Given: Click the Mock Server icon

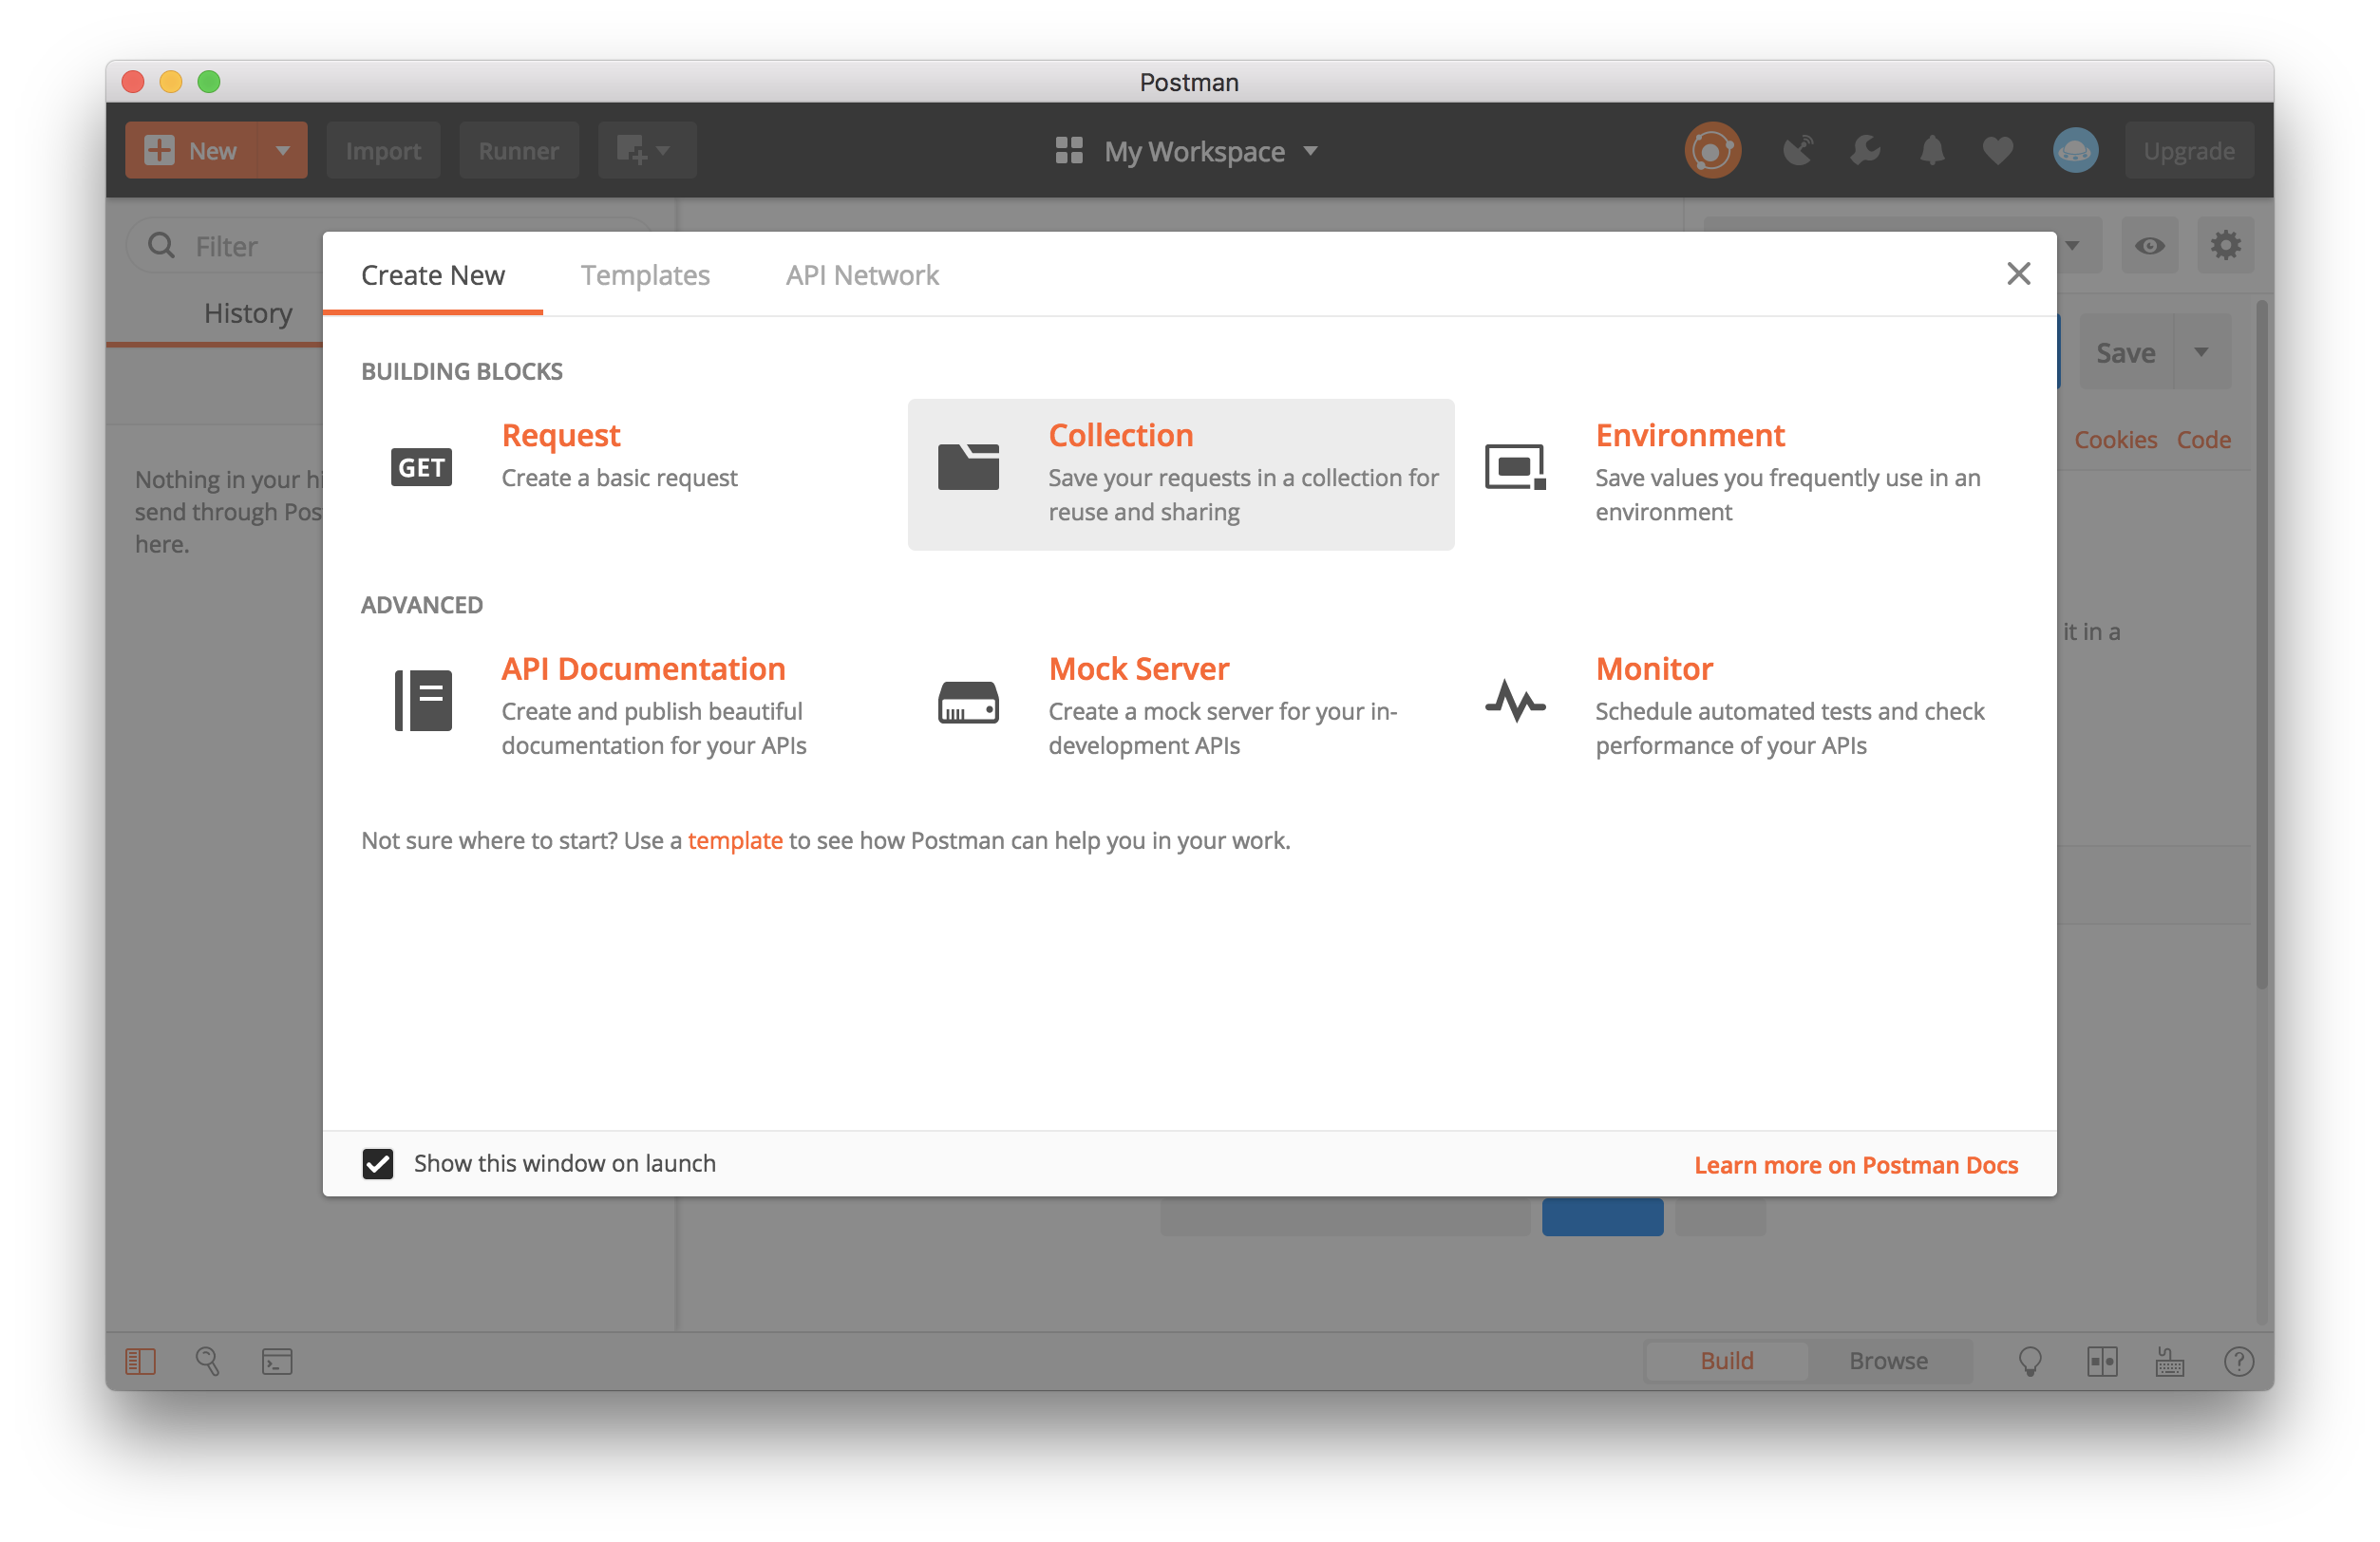Looking at the screenshot, I should pyautogui.click(x=968, y=702).
